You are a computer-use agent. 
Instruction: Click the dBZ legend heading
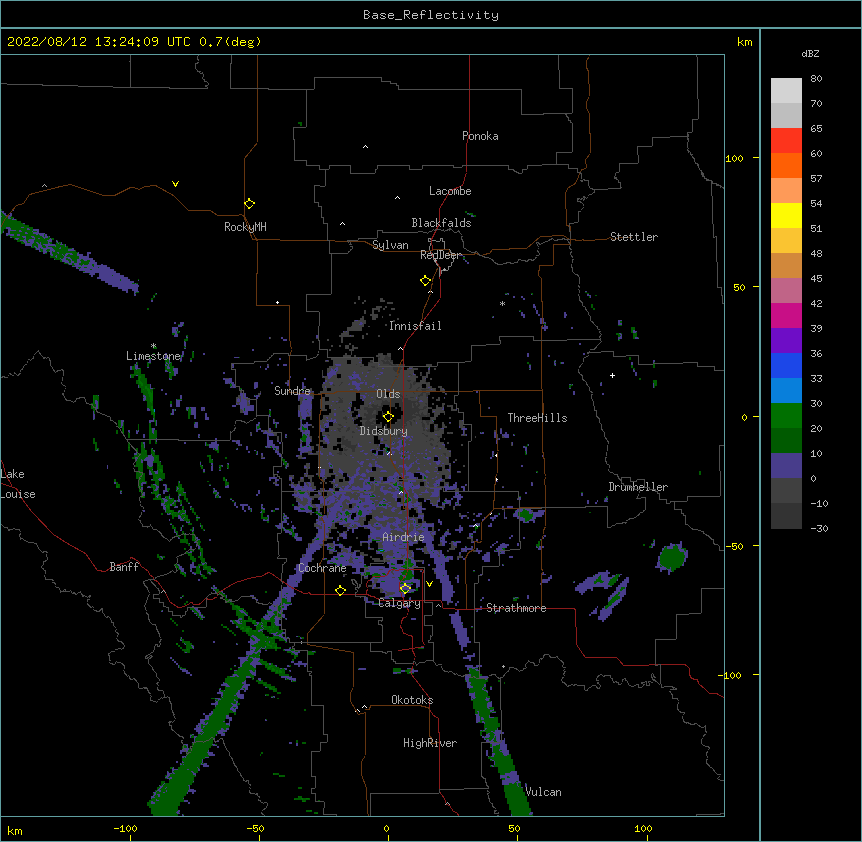pyautogui.click(x=810, y=53)
